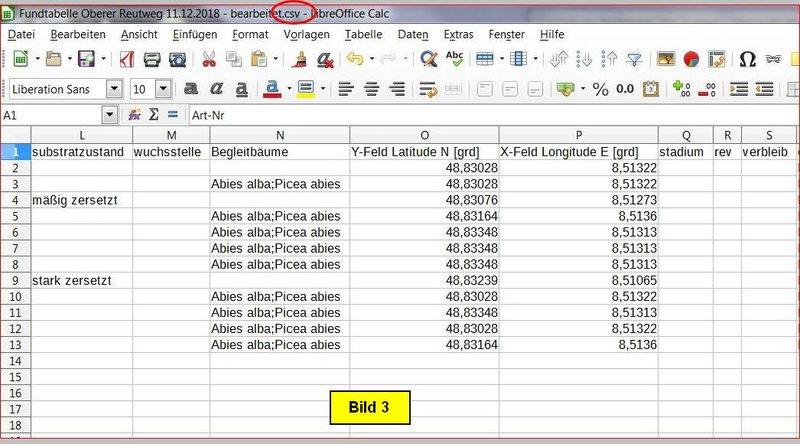Click the Redo arrow
800x444 pixels.
pos(388,59)
